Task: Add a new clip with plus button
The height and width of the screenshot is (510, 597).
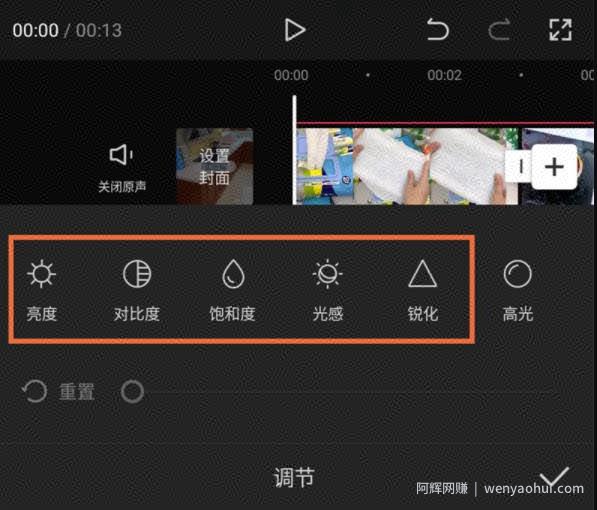Action: pos(554,167)
